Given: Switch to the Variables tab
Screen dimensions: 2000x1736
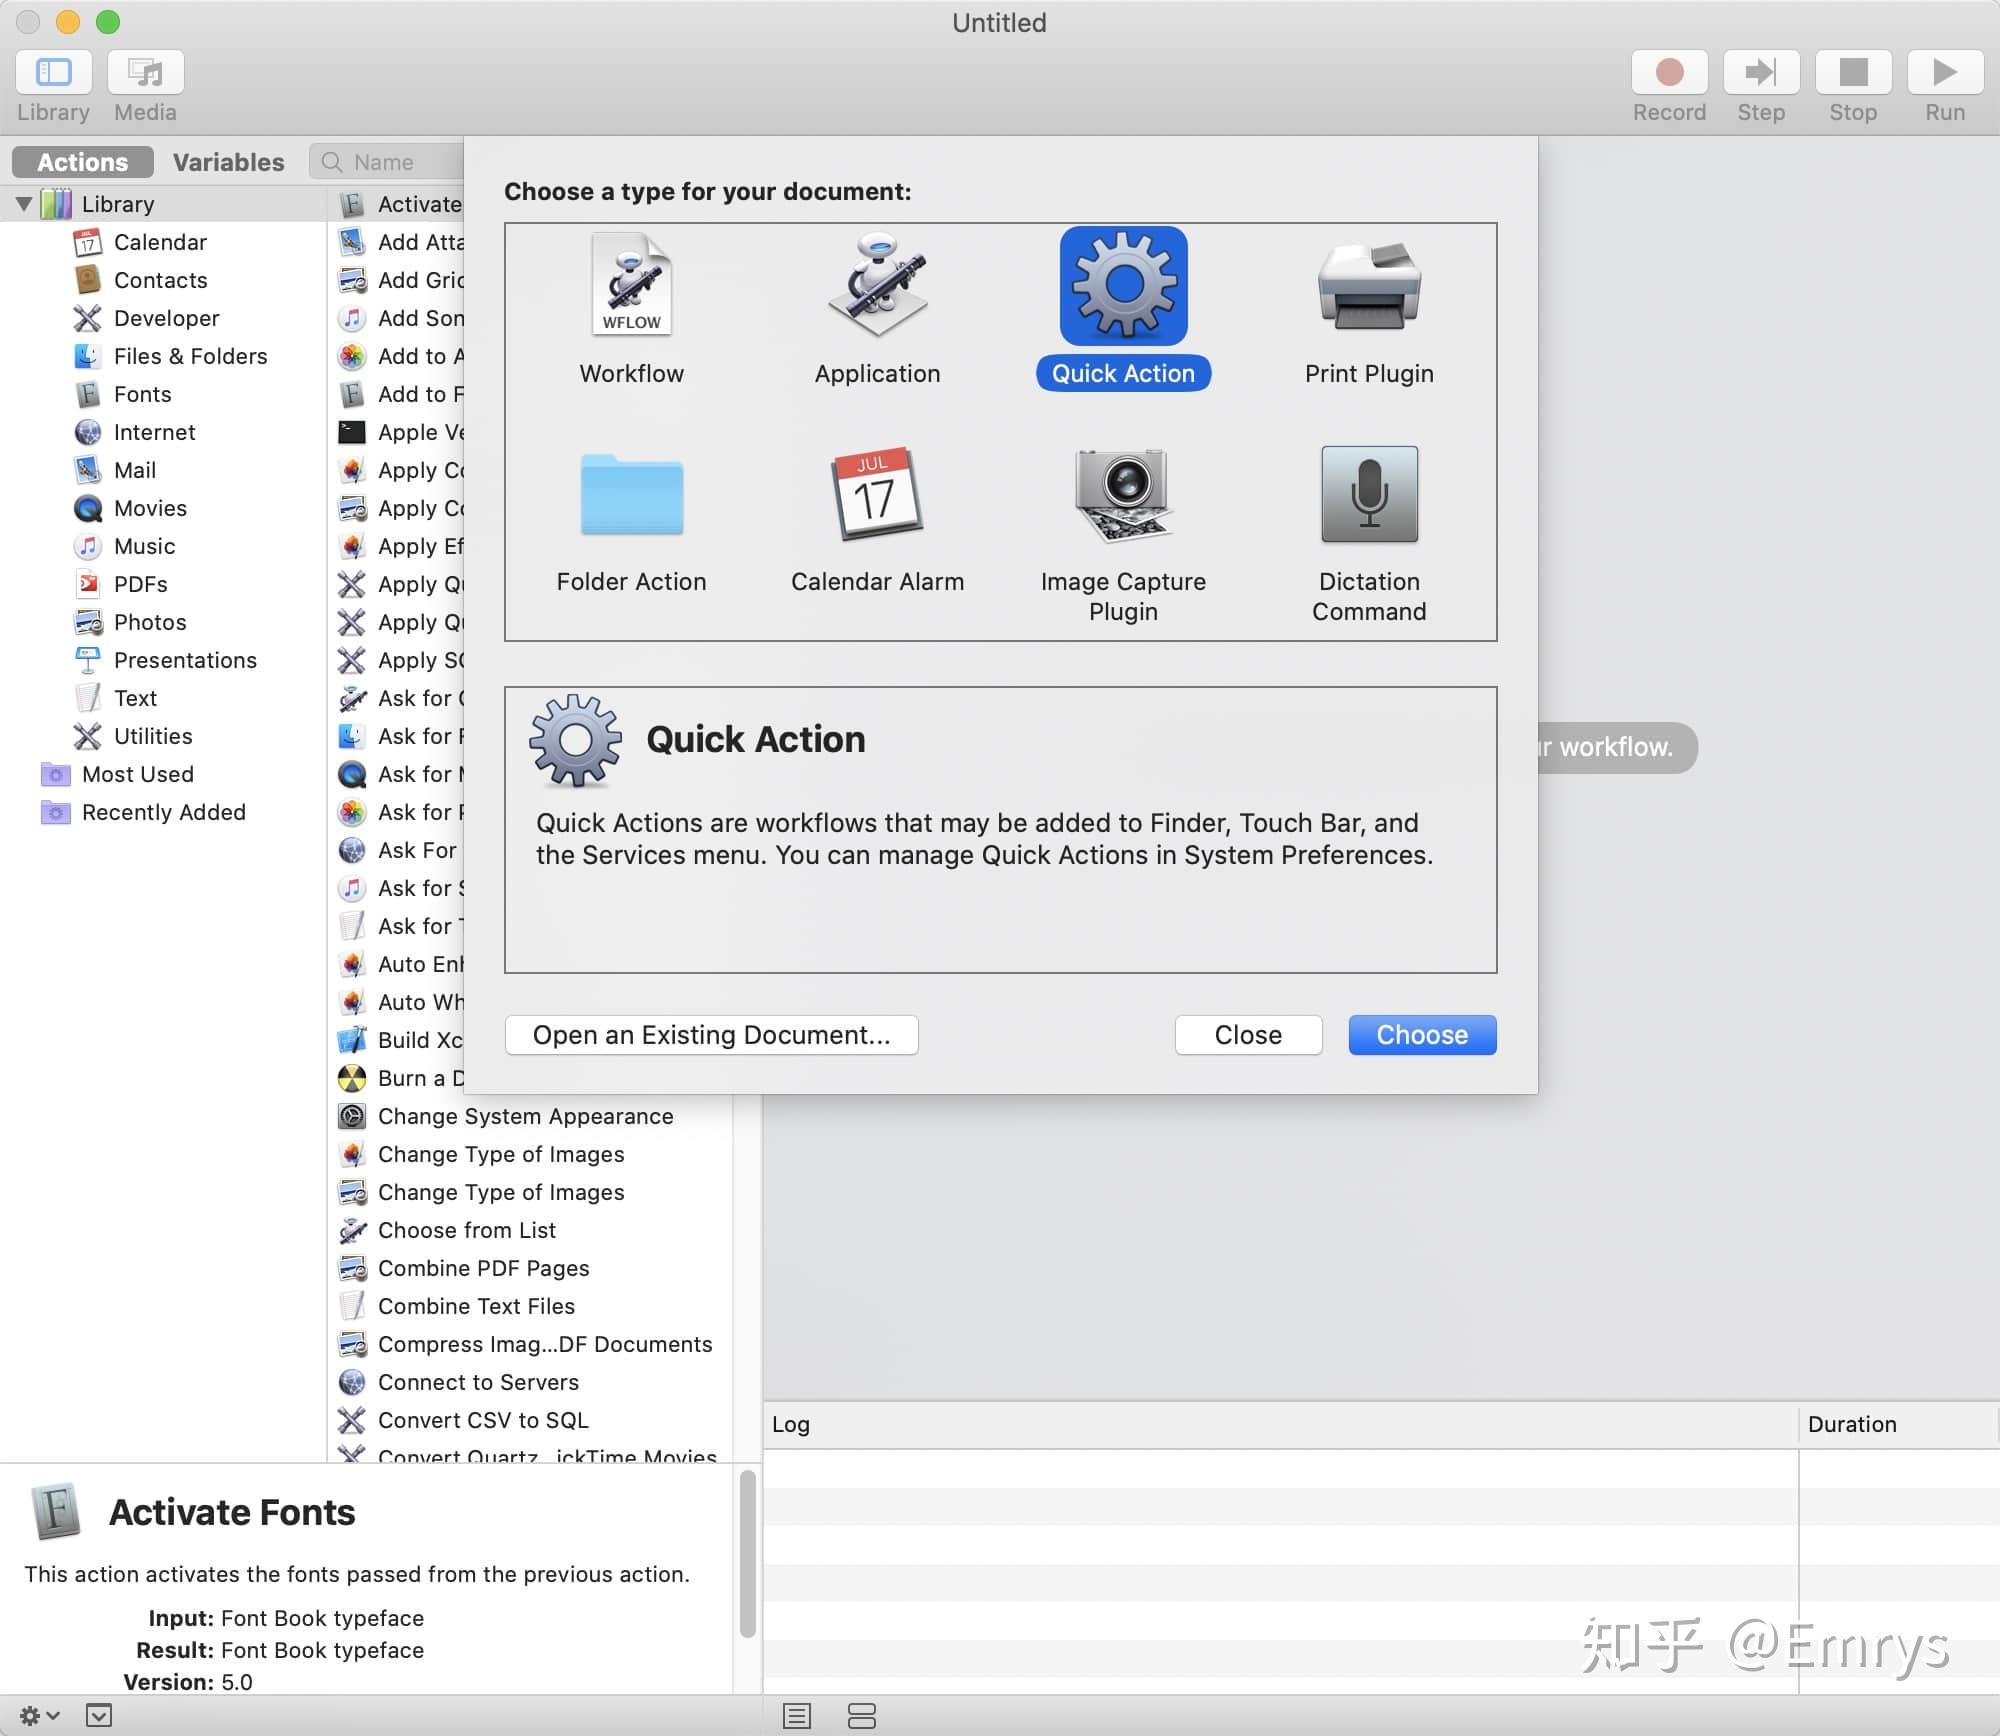Looking at the screenshot, I should point(228,161).
